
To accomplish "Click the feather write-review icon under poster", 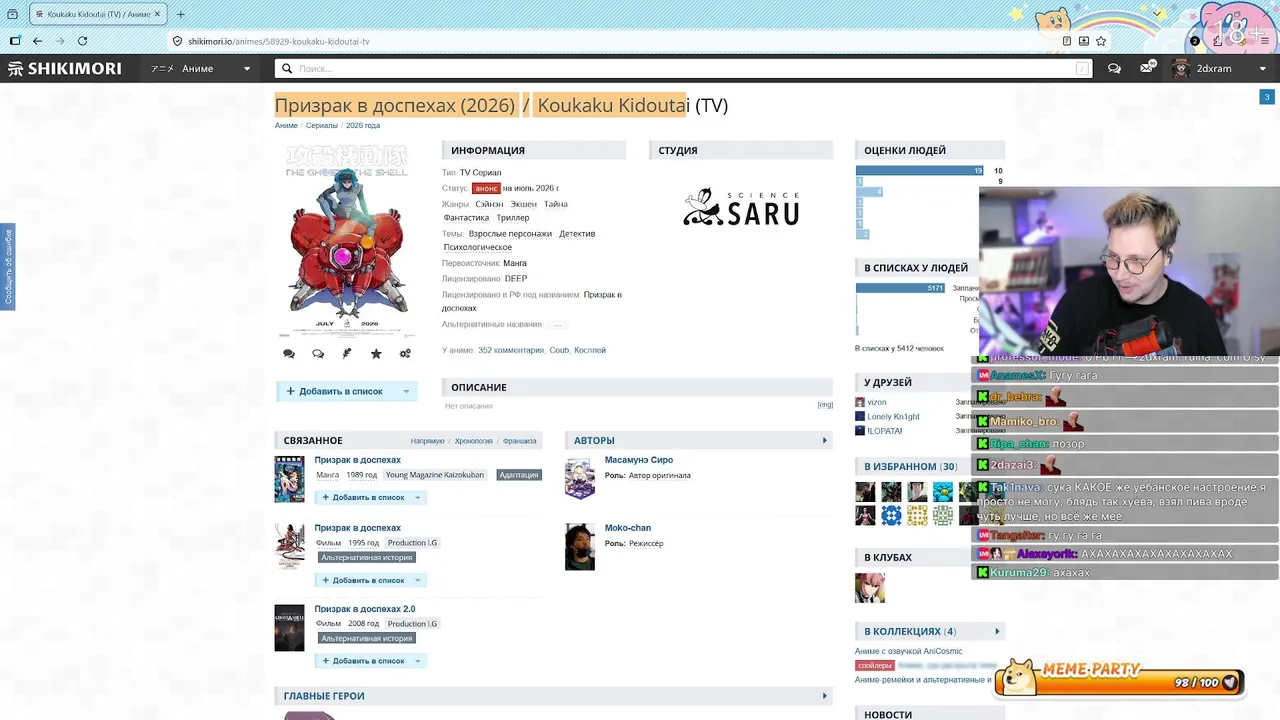I will pyautogui.click(x=347, y=353).
